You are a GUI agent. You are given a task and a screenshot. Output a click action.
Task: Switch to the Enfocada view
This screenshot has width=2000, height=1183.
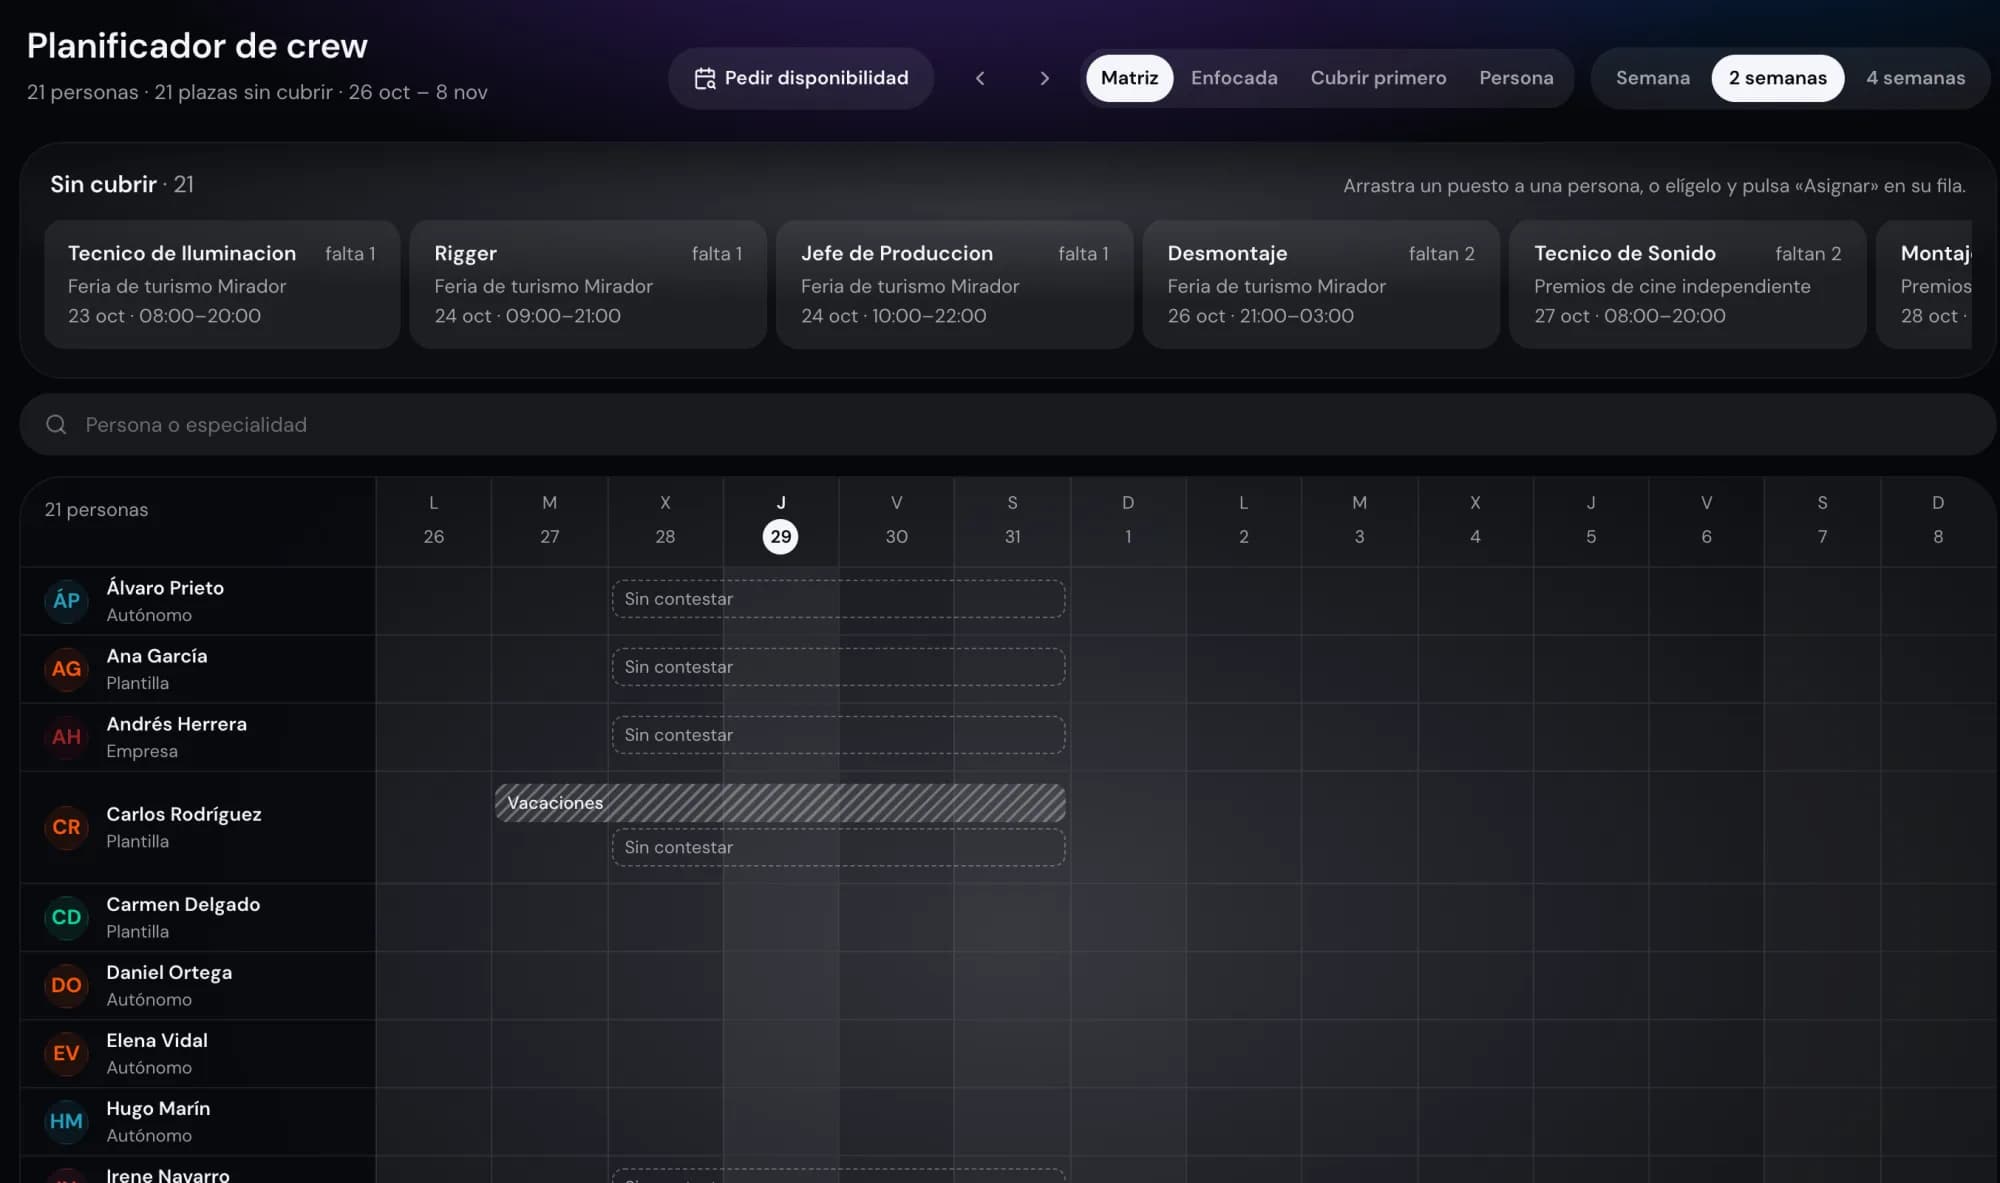1234,78
